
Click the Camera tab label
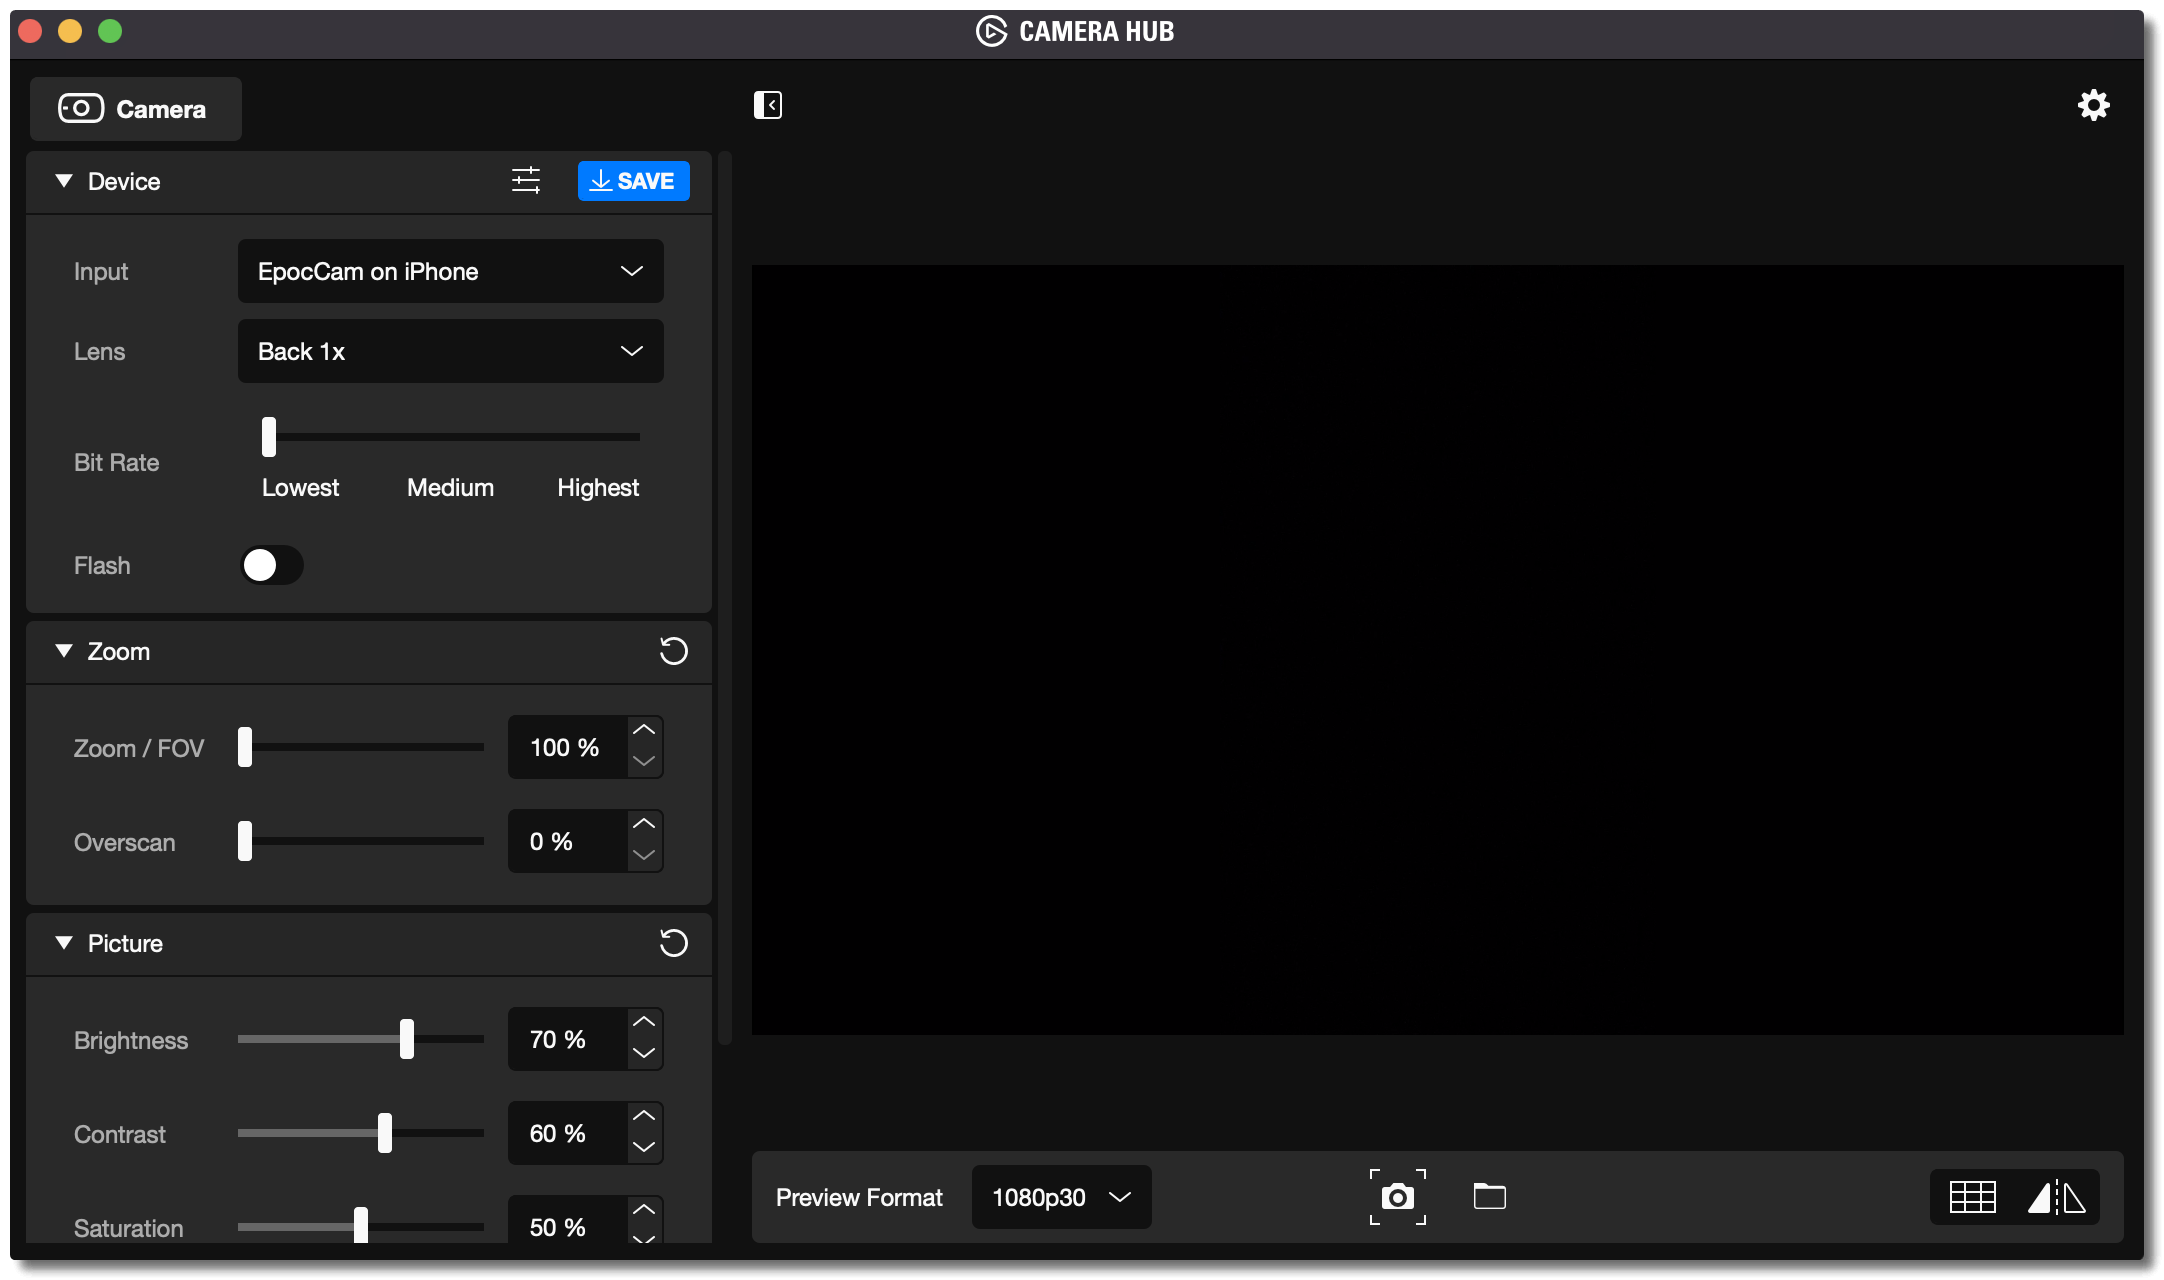162,108
